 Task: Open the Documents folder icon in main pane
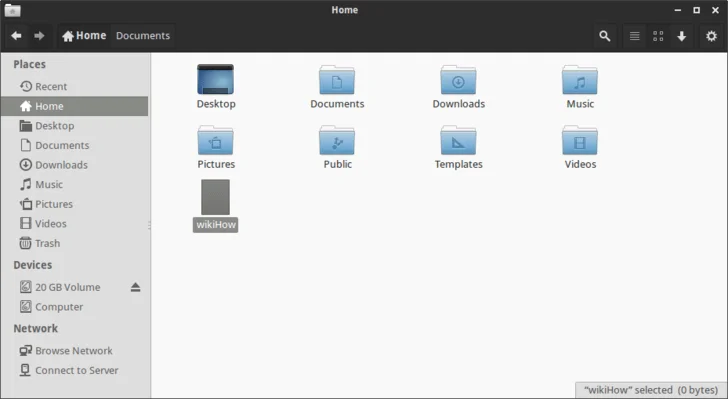337,79
